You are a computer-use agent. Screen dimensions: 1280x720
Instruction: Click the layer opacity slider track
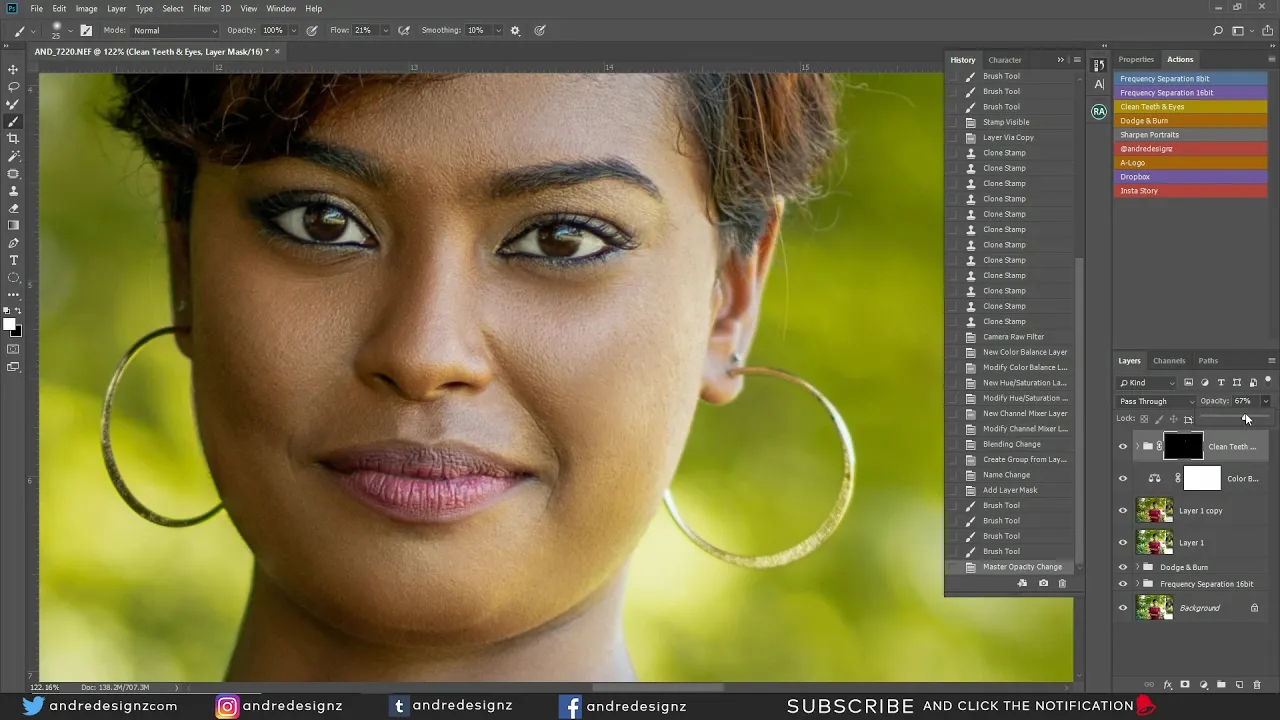tap(1235, 416)
